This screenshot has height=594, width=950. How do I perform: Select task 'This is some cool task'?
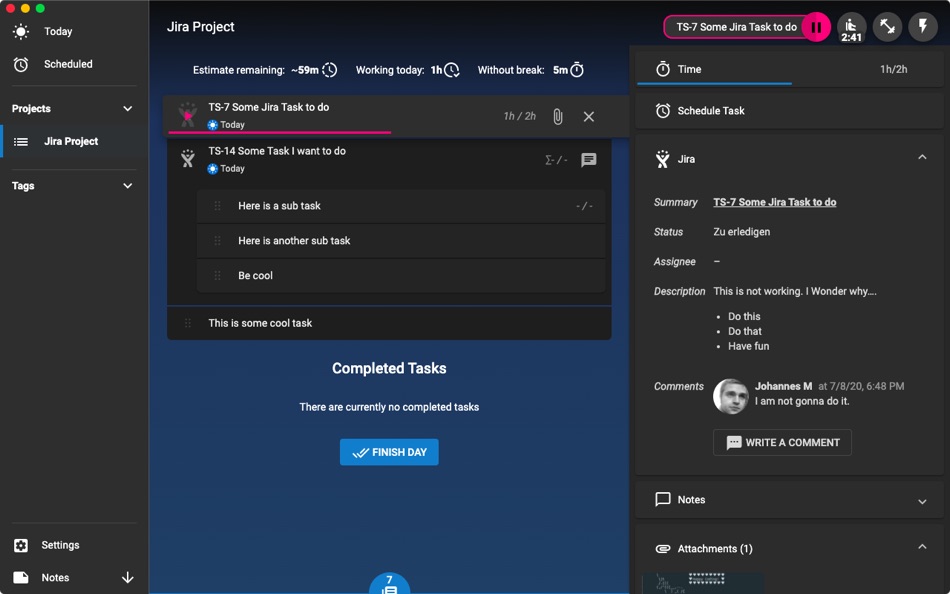(389, 323)
